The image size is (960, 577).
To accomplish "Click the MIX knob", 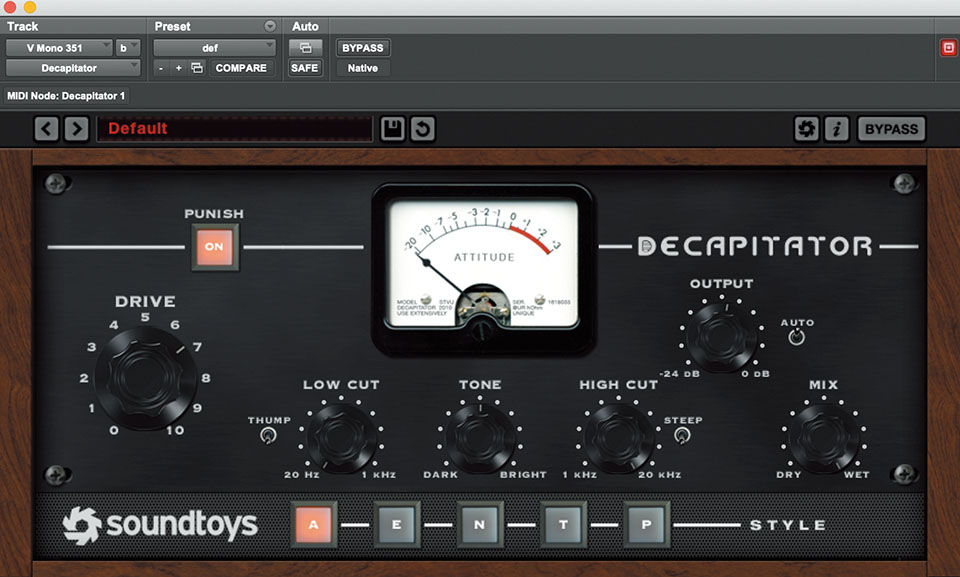I will click(823, 437).
